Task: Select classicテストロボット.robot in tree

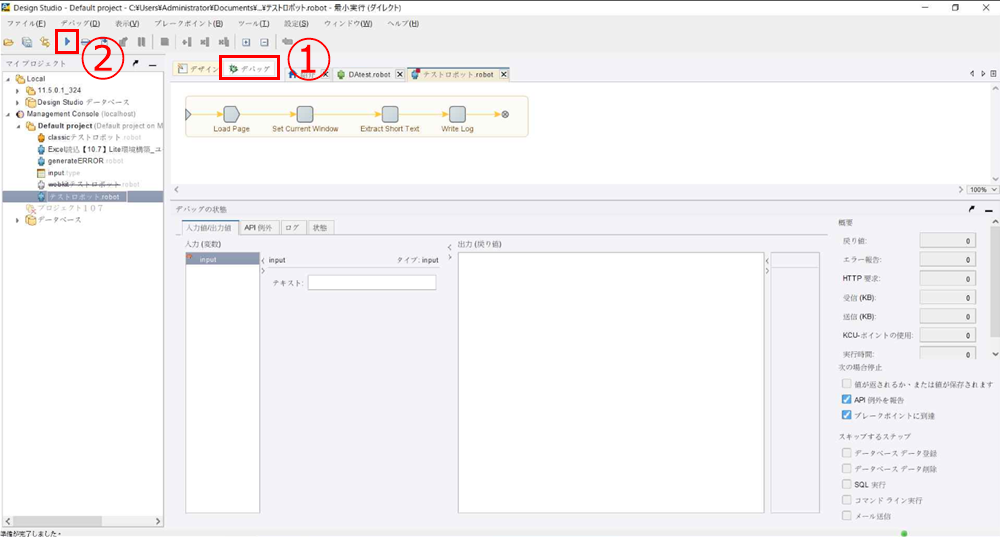Action: [x=89, y=138]
